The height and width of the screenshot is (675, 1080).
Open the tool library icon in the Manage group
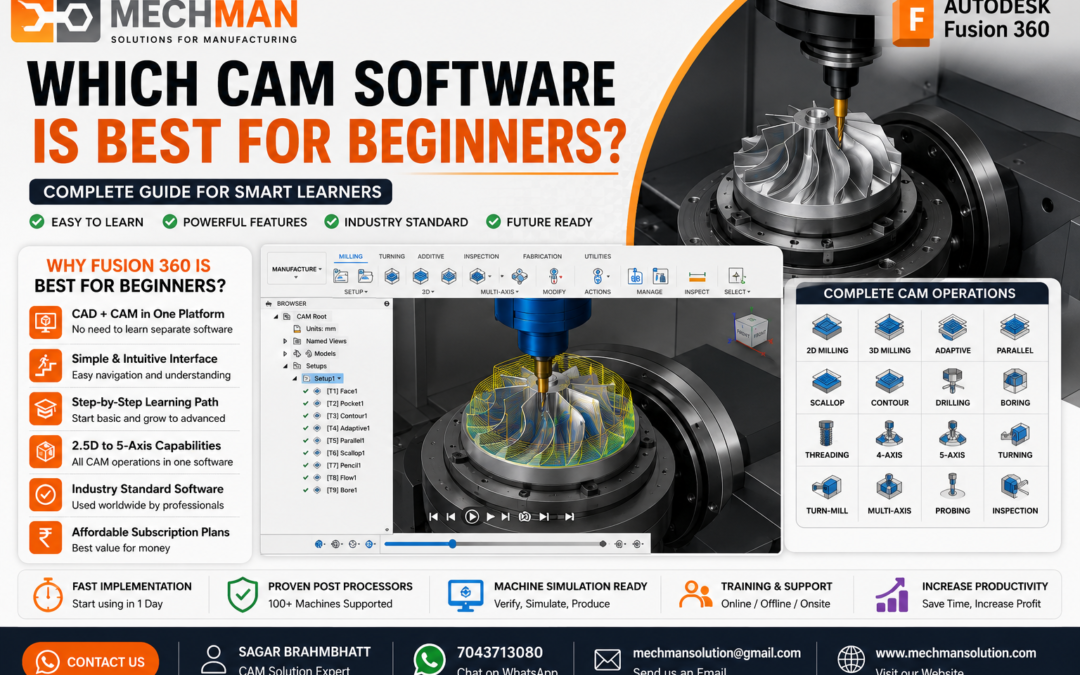[x=660, y=276]
